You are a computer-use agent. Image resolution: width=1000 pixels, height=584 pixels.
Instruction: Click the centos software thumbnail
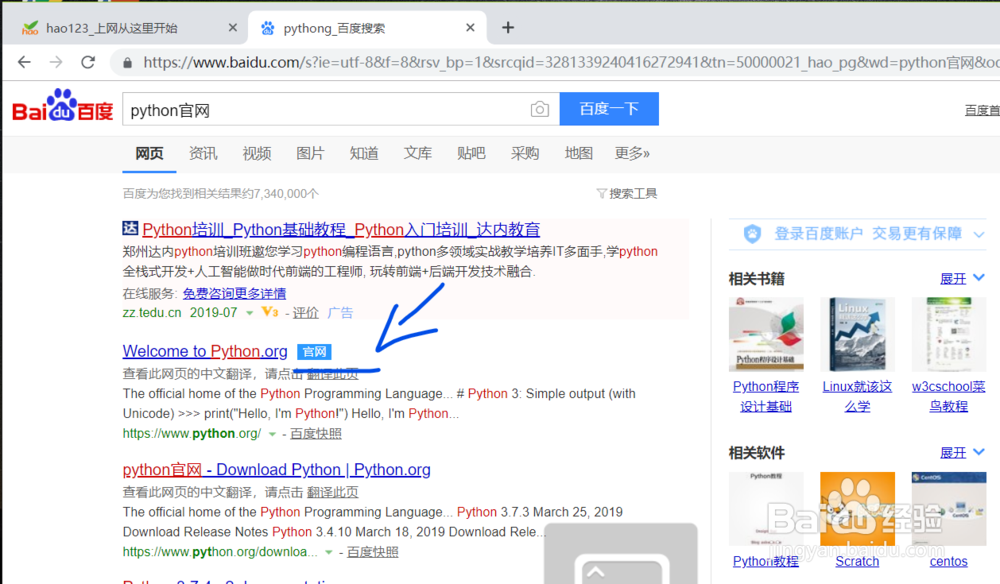948,509
